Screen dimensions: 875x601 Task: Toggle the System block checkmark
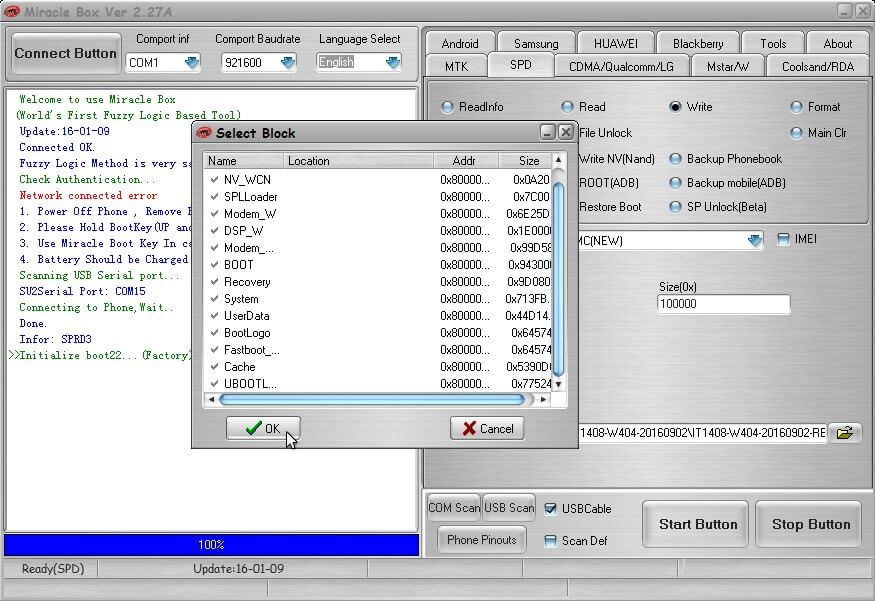point(214,299)
